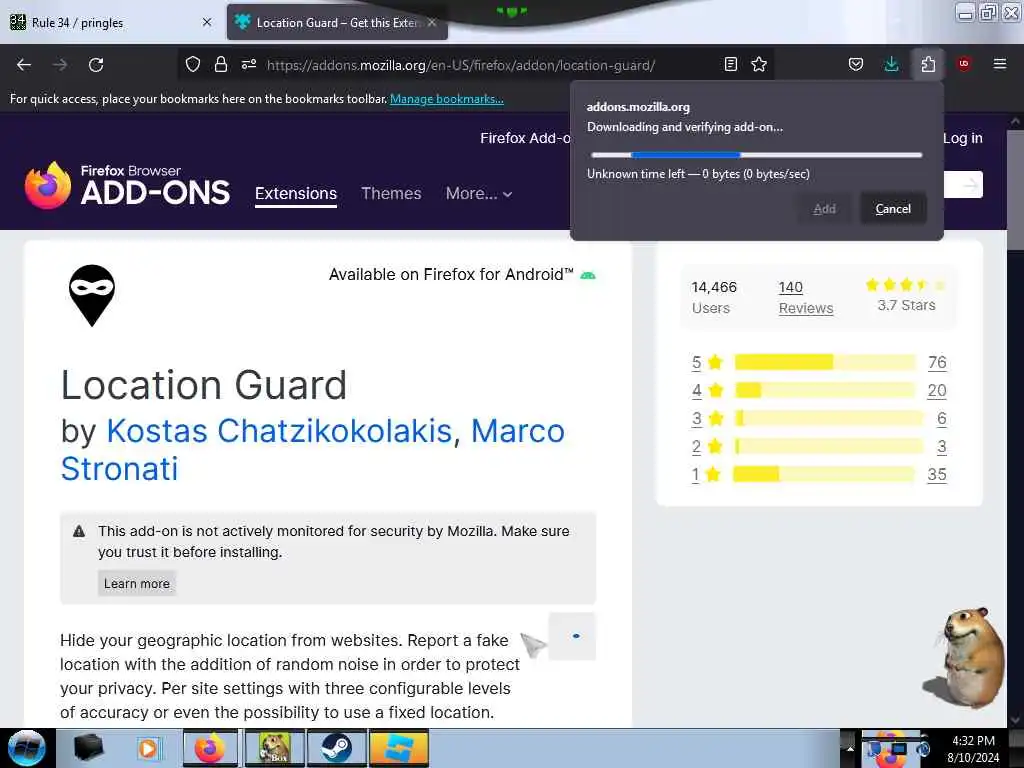Click the 14,466 Users count
Image resolution: width=1024 pixels, height=768 pixels.
[714, 297]
